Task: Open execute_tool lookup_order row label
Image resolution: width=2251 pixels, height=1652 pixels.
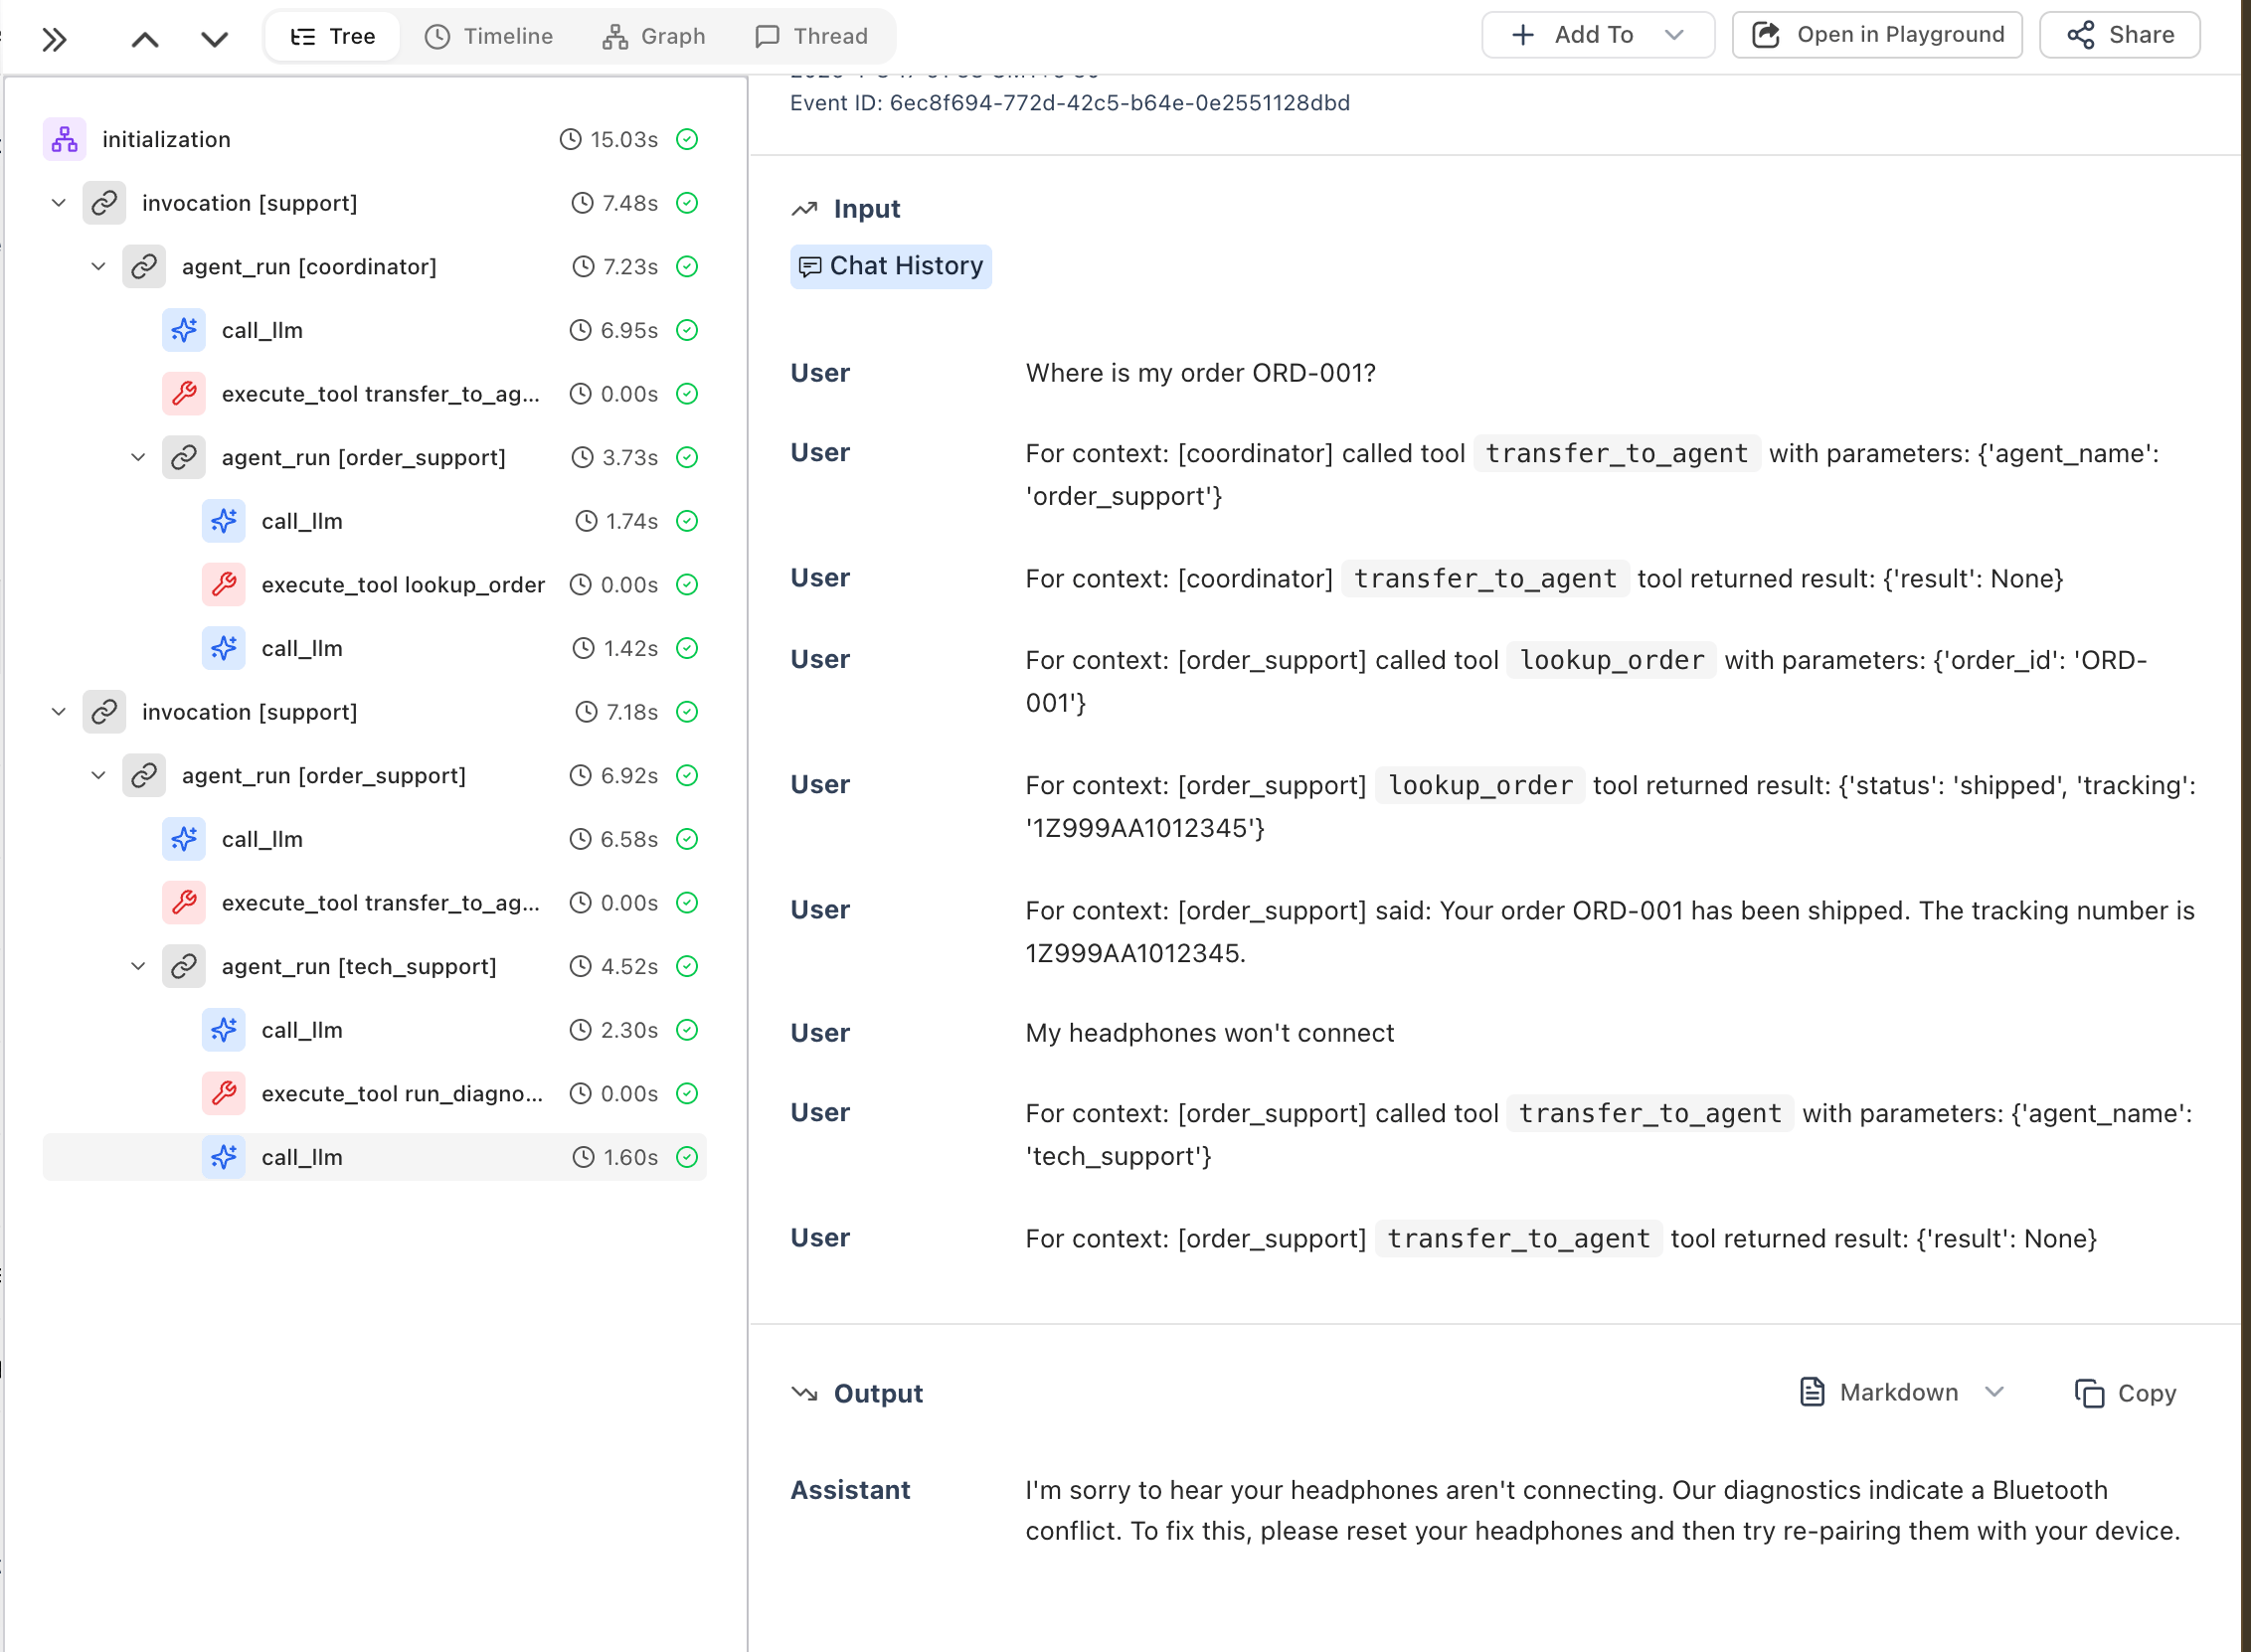Action: coord(403,585)
